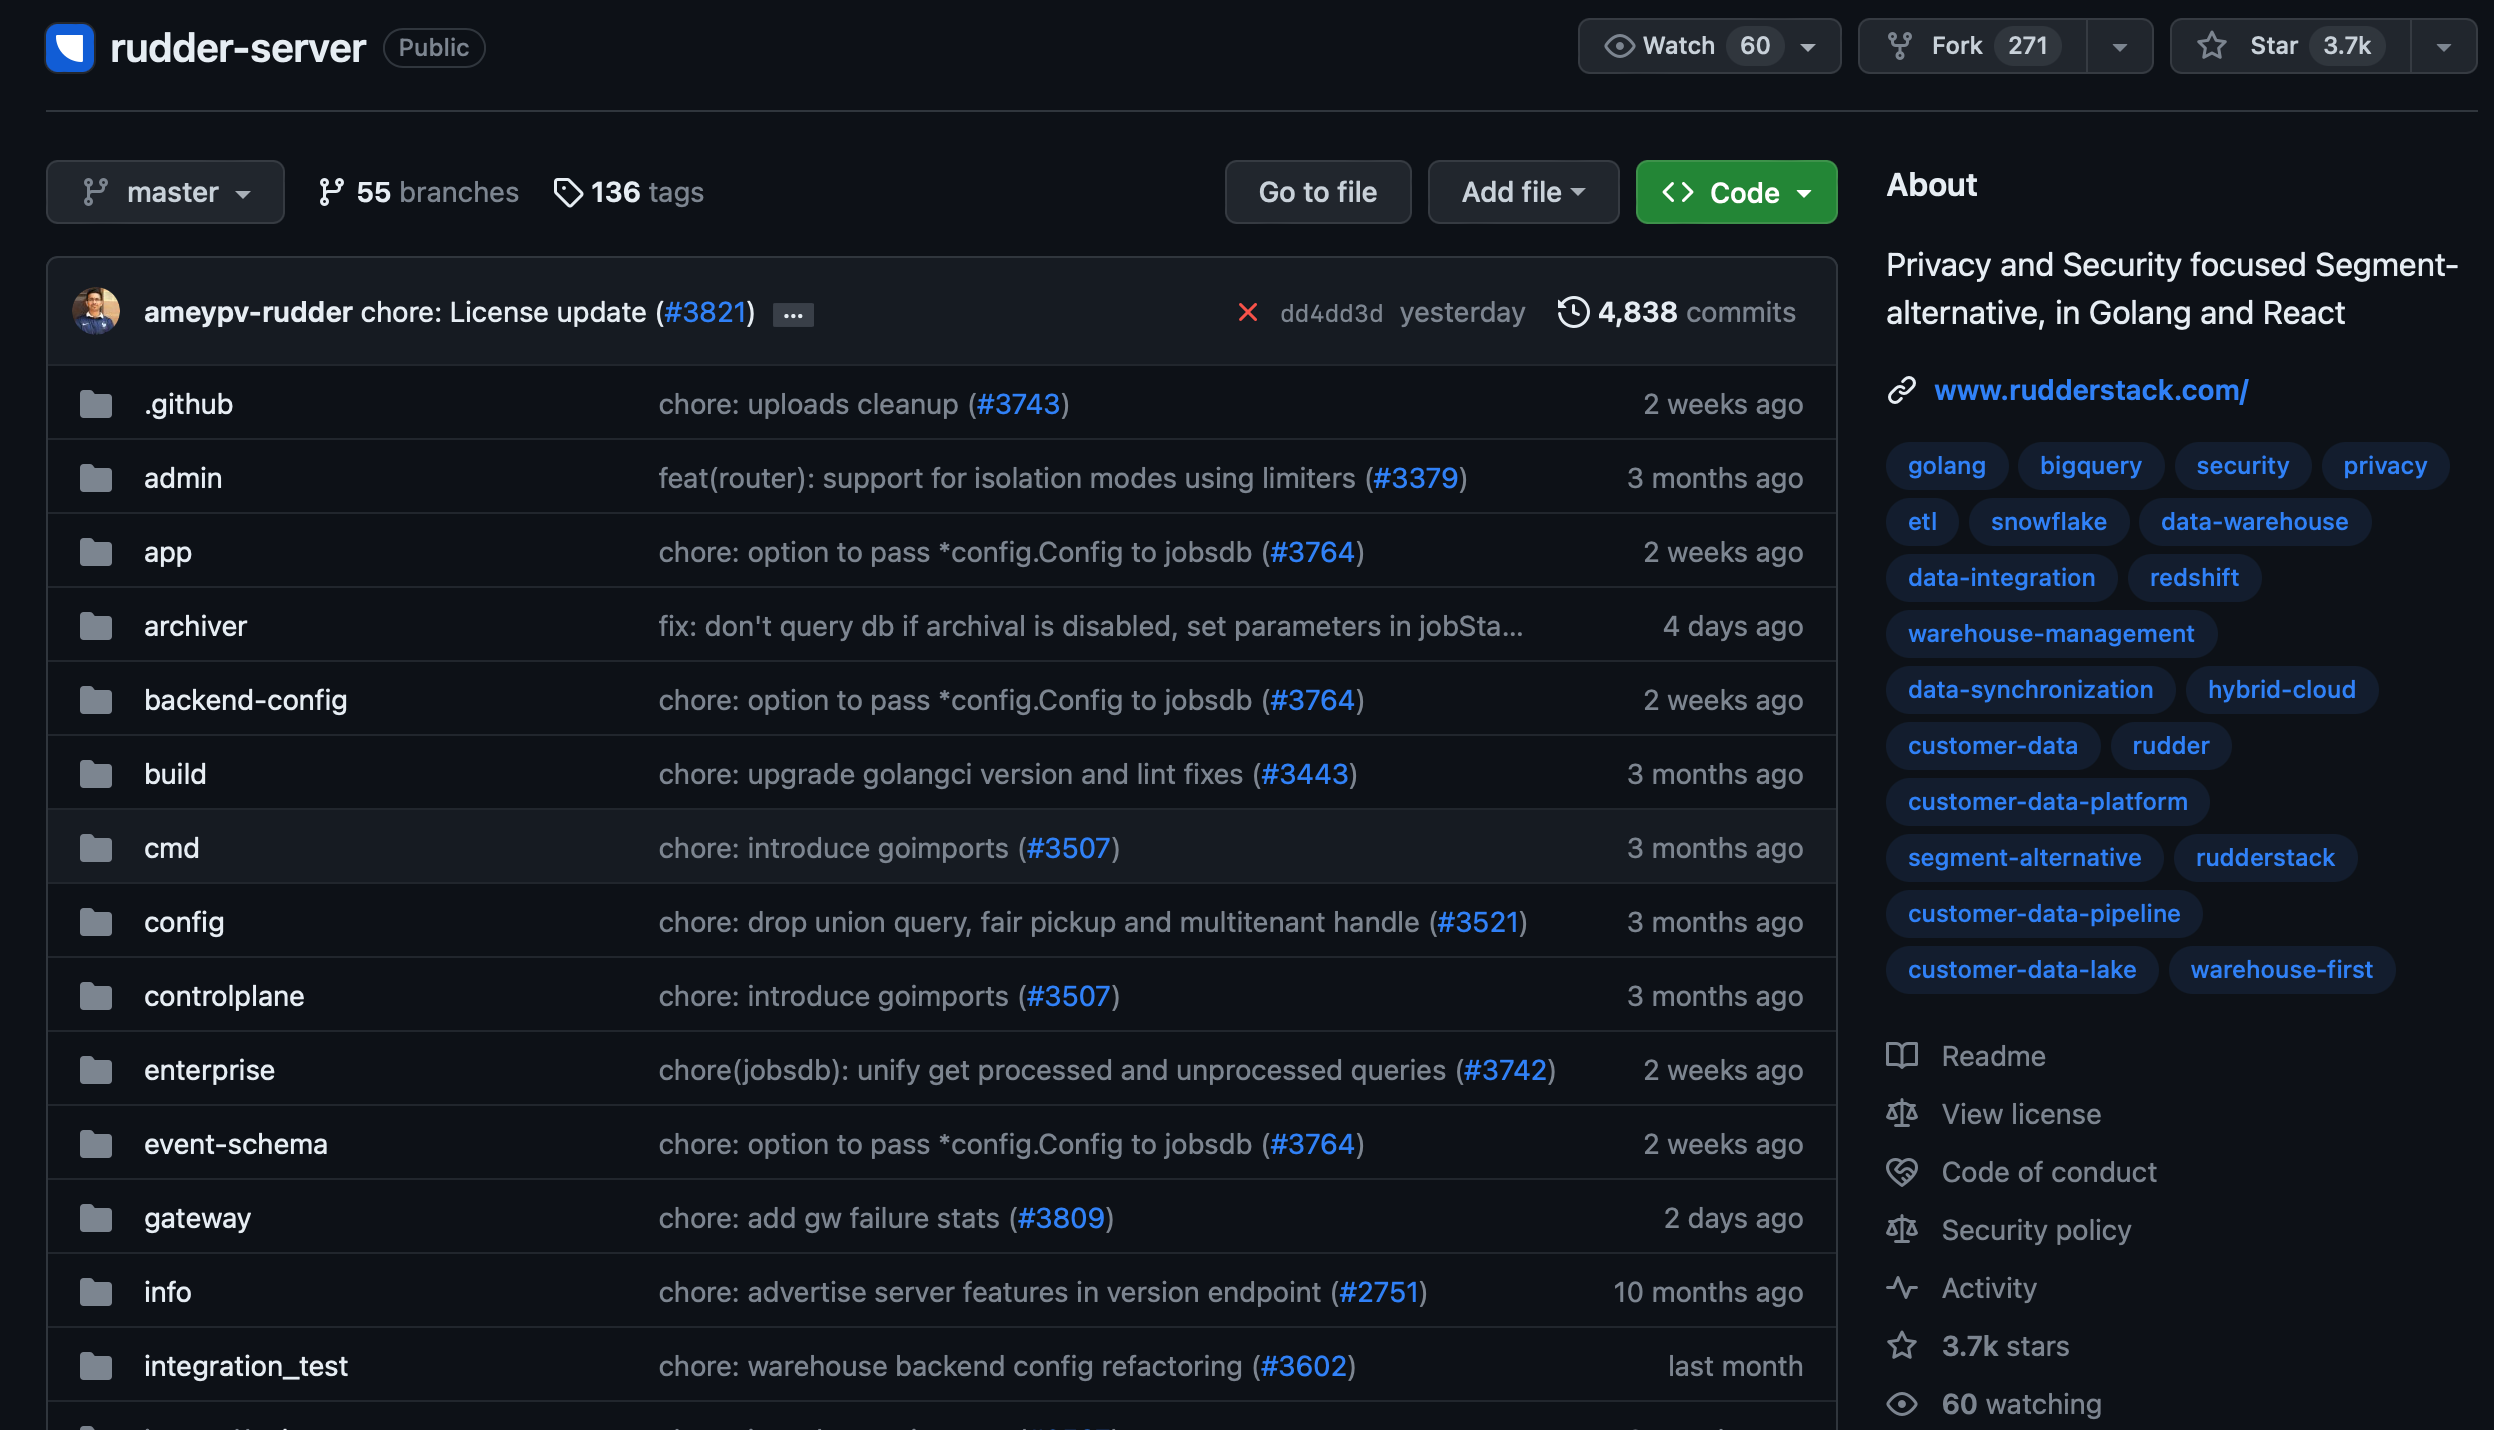Open commit history via clock icon

coord(1573,313)
